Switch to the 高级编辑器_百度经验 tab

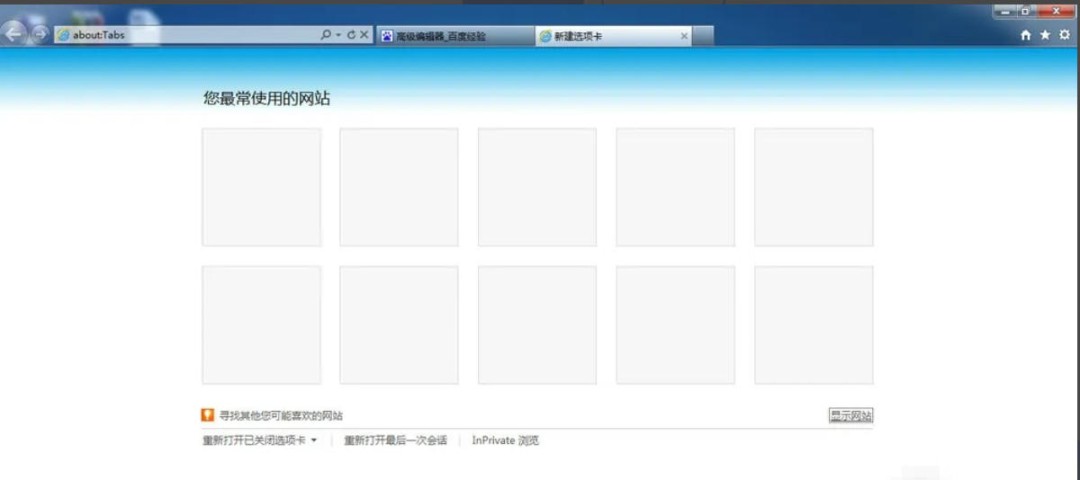click(x=455, y=36)
